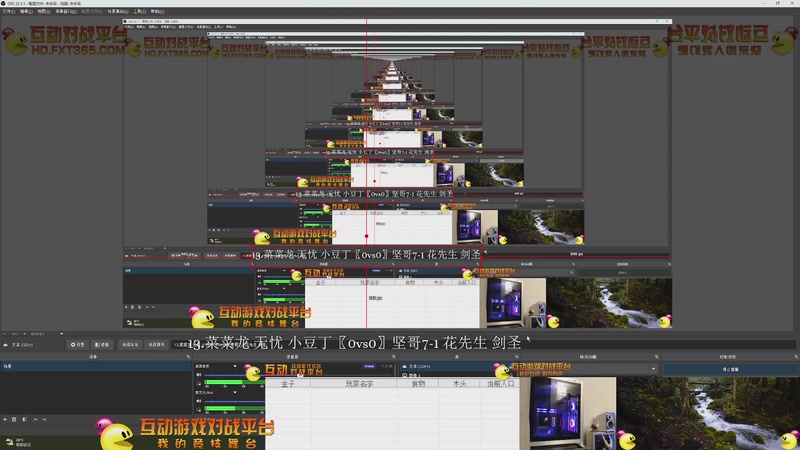The width and height of the screenshot is (800, 450).
Task: Float the 来源 dock using its header icon
Action: (x=516, y=357)
